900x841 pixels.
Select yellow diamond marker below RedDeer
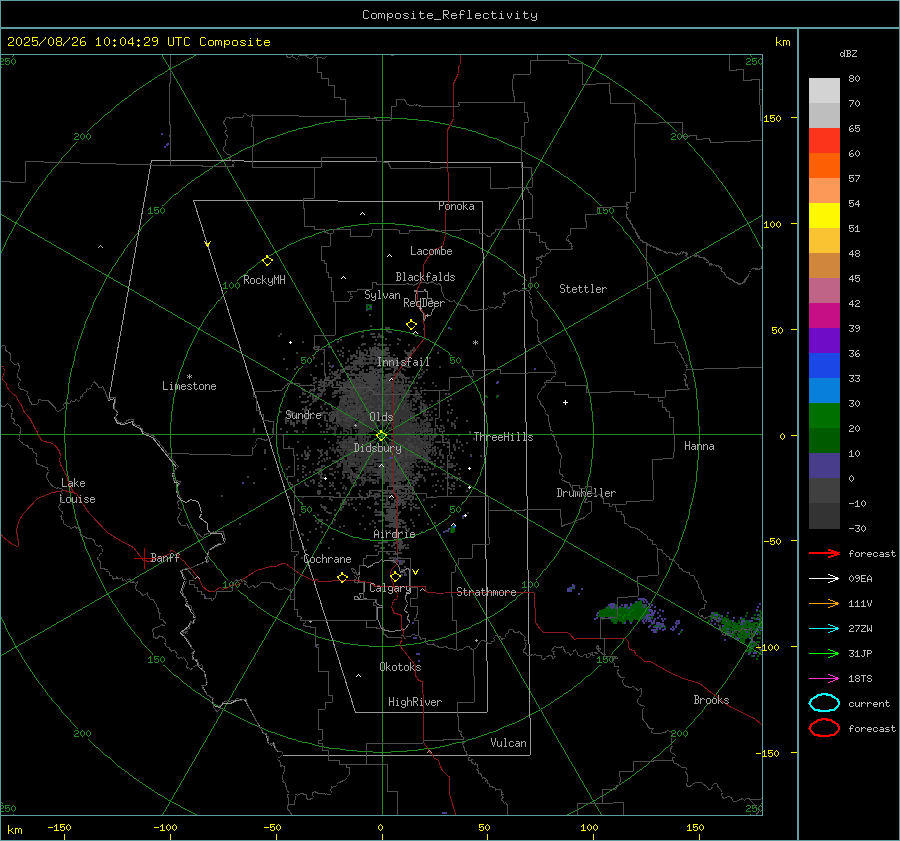(412, 325)
